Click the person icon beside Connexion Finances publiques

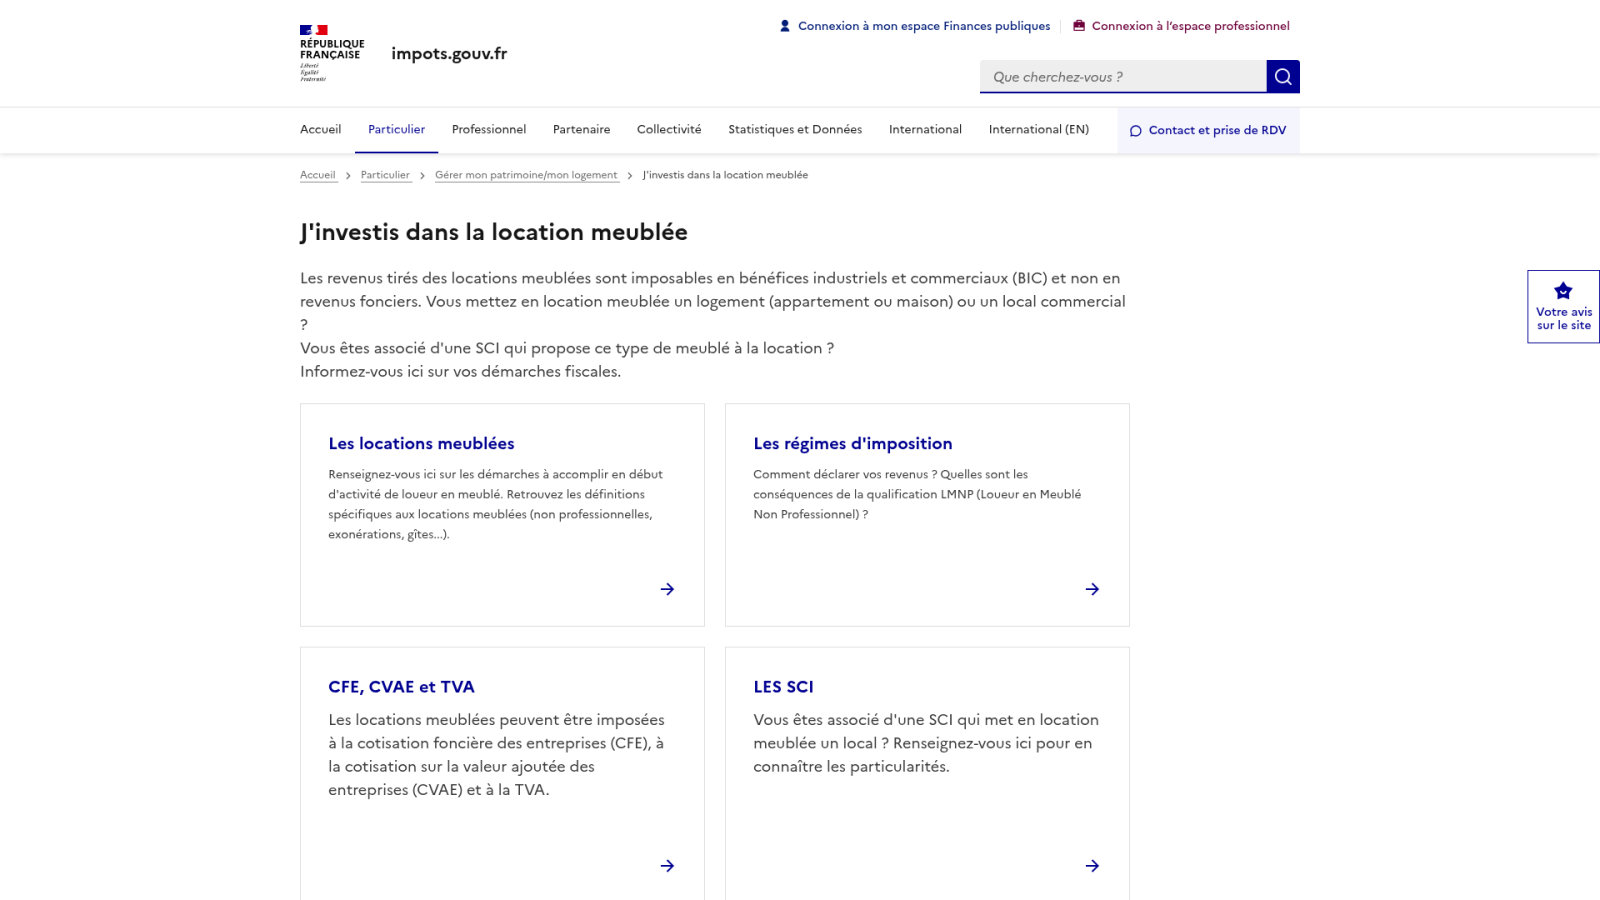pos(785,26)
